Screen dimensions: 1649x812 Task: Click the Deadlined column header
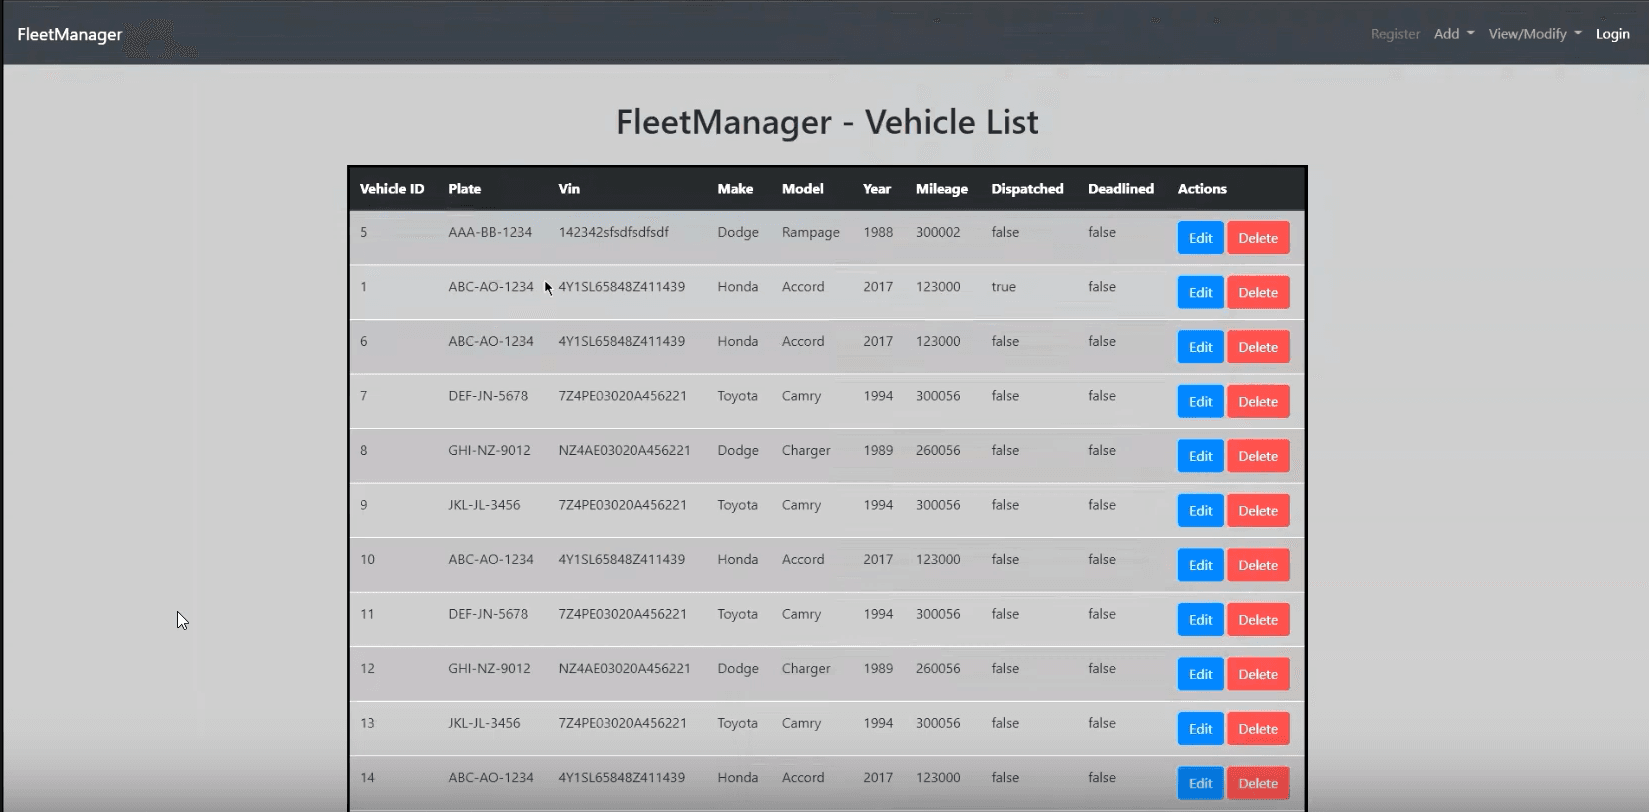(x=1121, y=189)
